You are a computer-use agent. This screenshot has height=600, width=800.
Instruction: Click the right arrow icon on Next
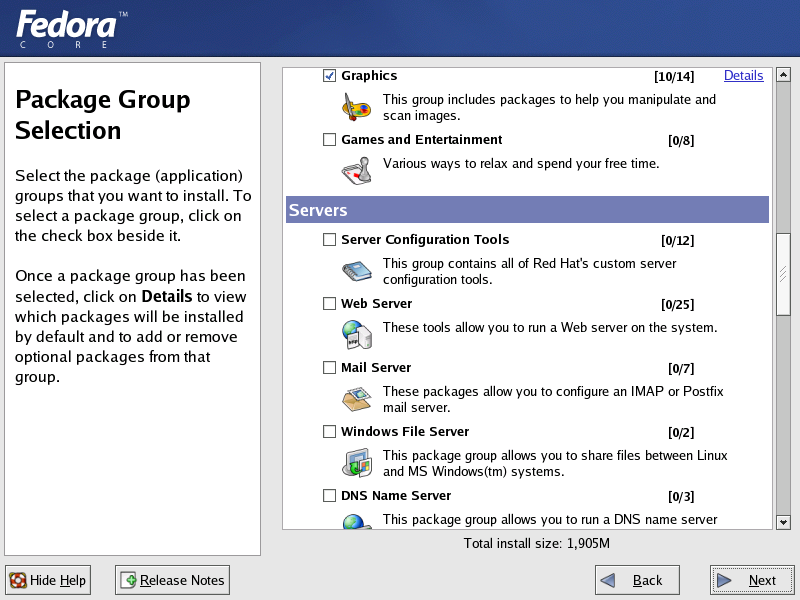coord(724,580)
